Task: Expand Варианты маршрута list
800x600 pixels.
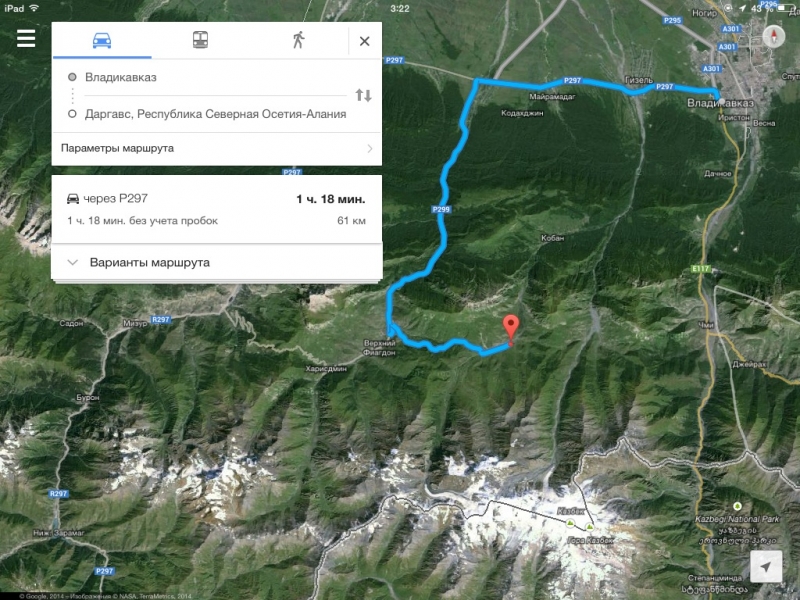Action: tap(217, 262)
